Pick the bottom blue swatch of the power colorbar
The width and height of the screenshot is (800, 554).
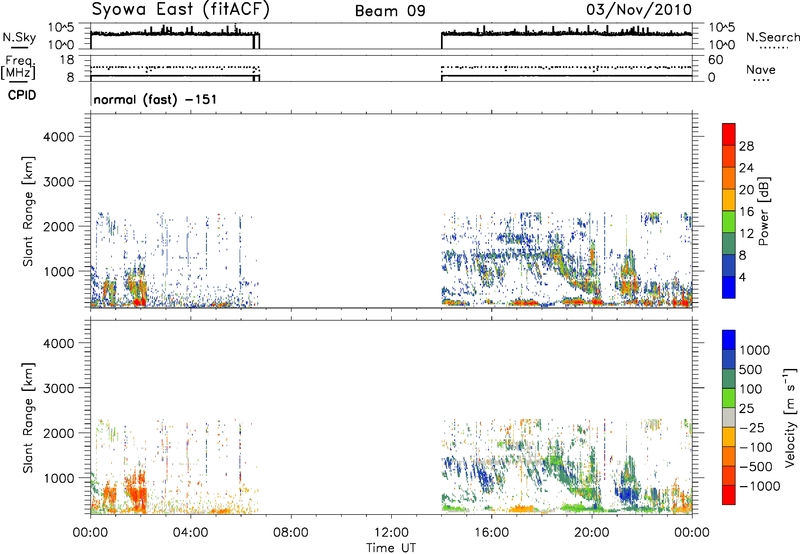click(729, 287)
